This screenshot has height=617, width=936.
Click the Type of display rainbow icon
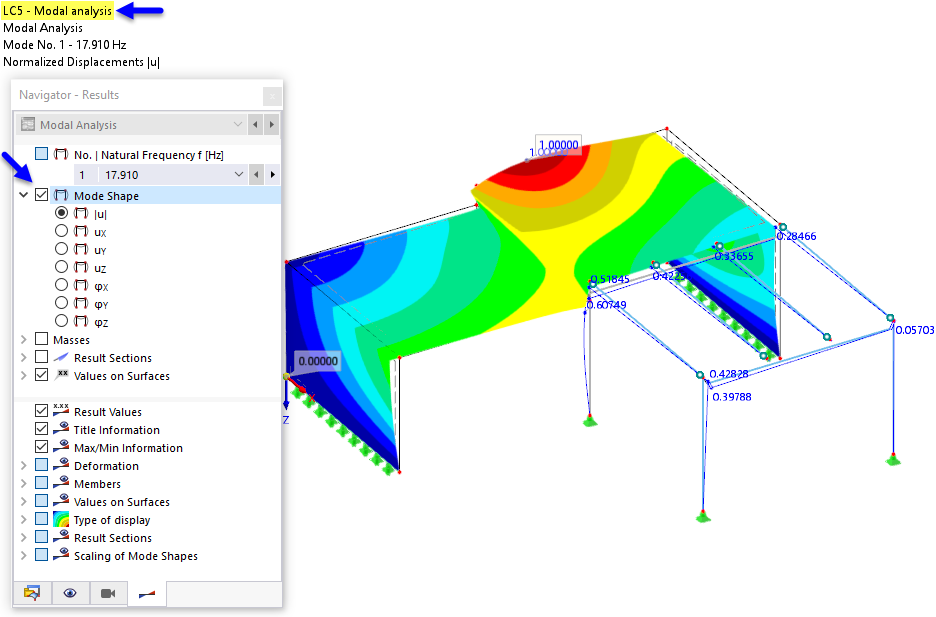61,519
